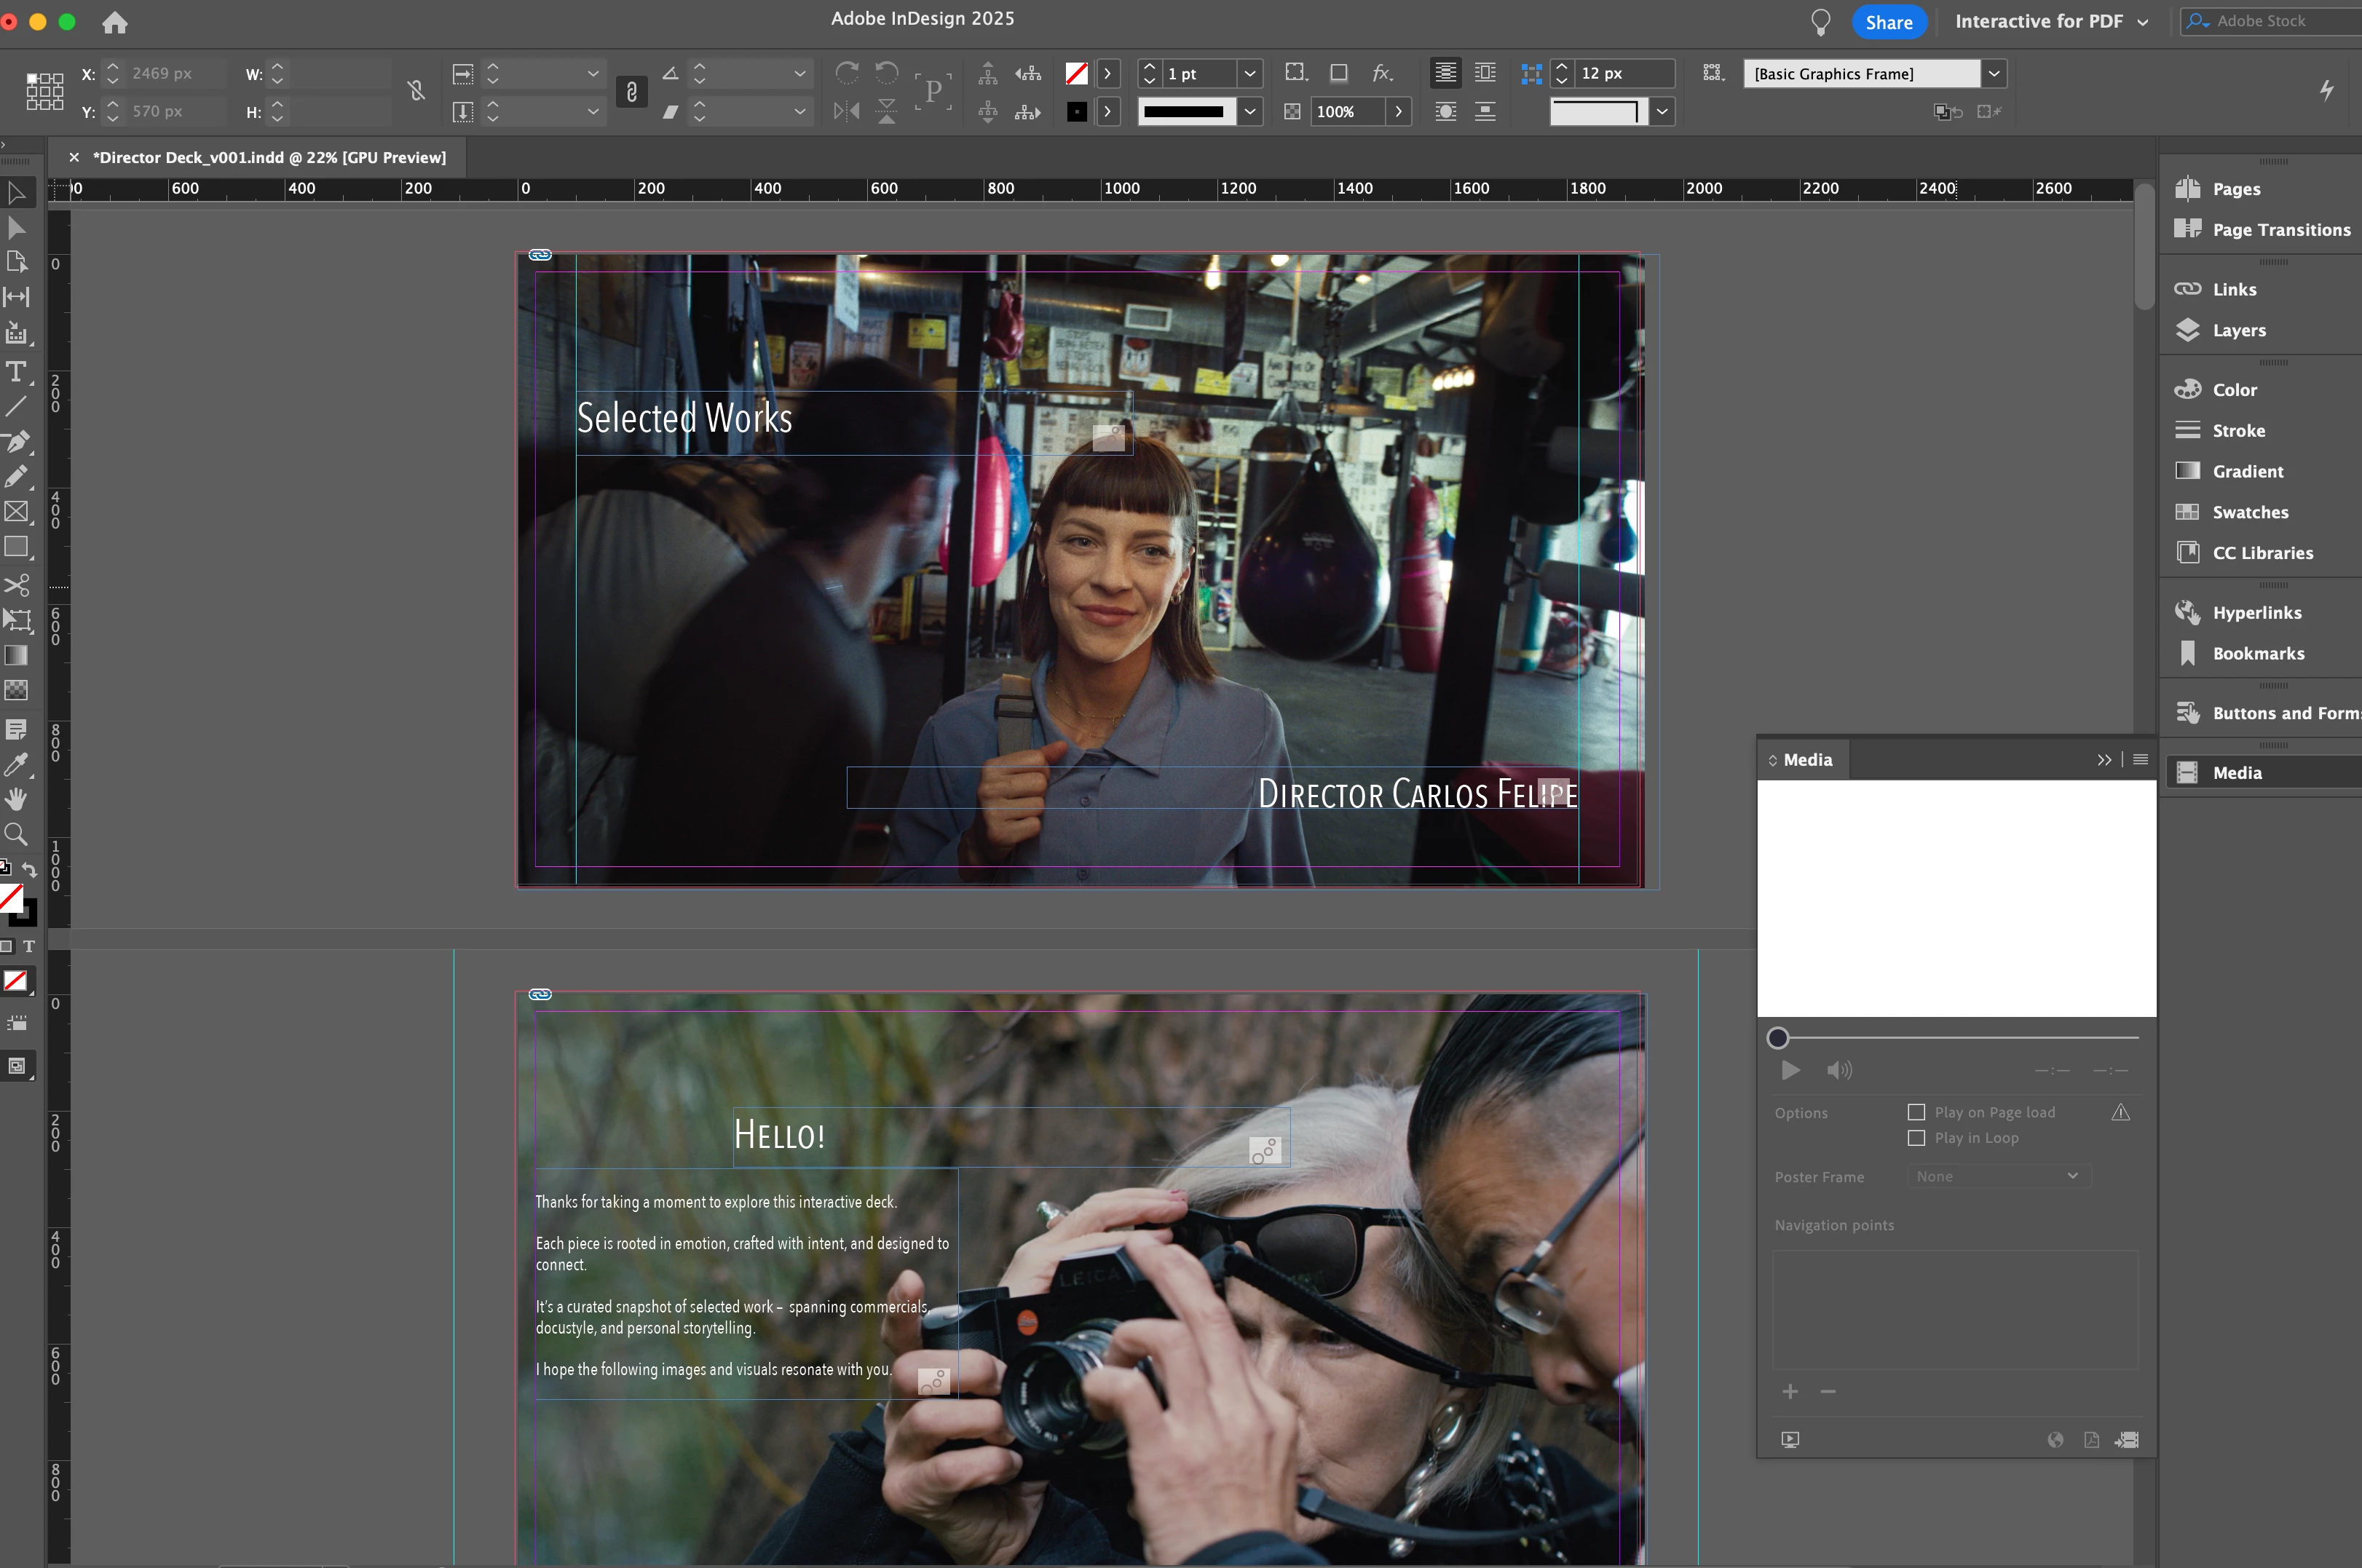
Task: Click the media playback slider handle
Action: 1777,1038
